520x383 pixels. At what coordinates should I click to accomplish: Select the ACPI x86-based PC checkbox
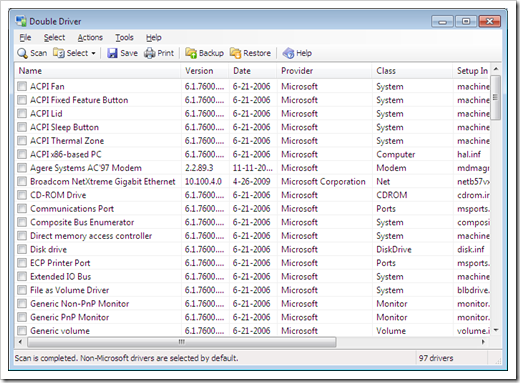coord(22,154)
